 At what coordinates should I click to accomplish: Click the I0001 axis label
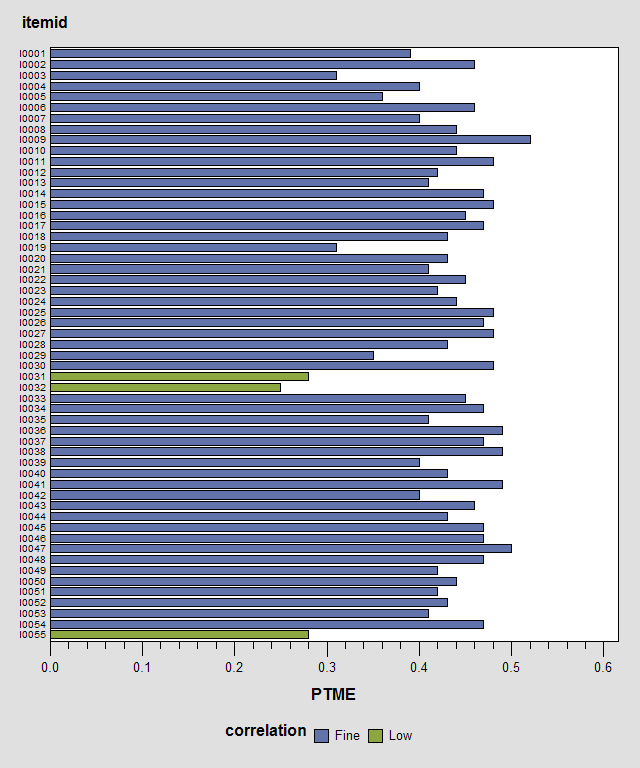(x=33, y=54)
